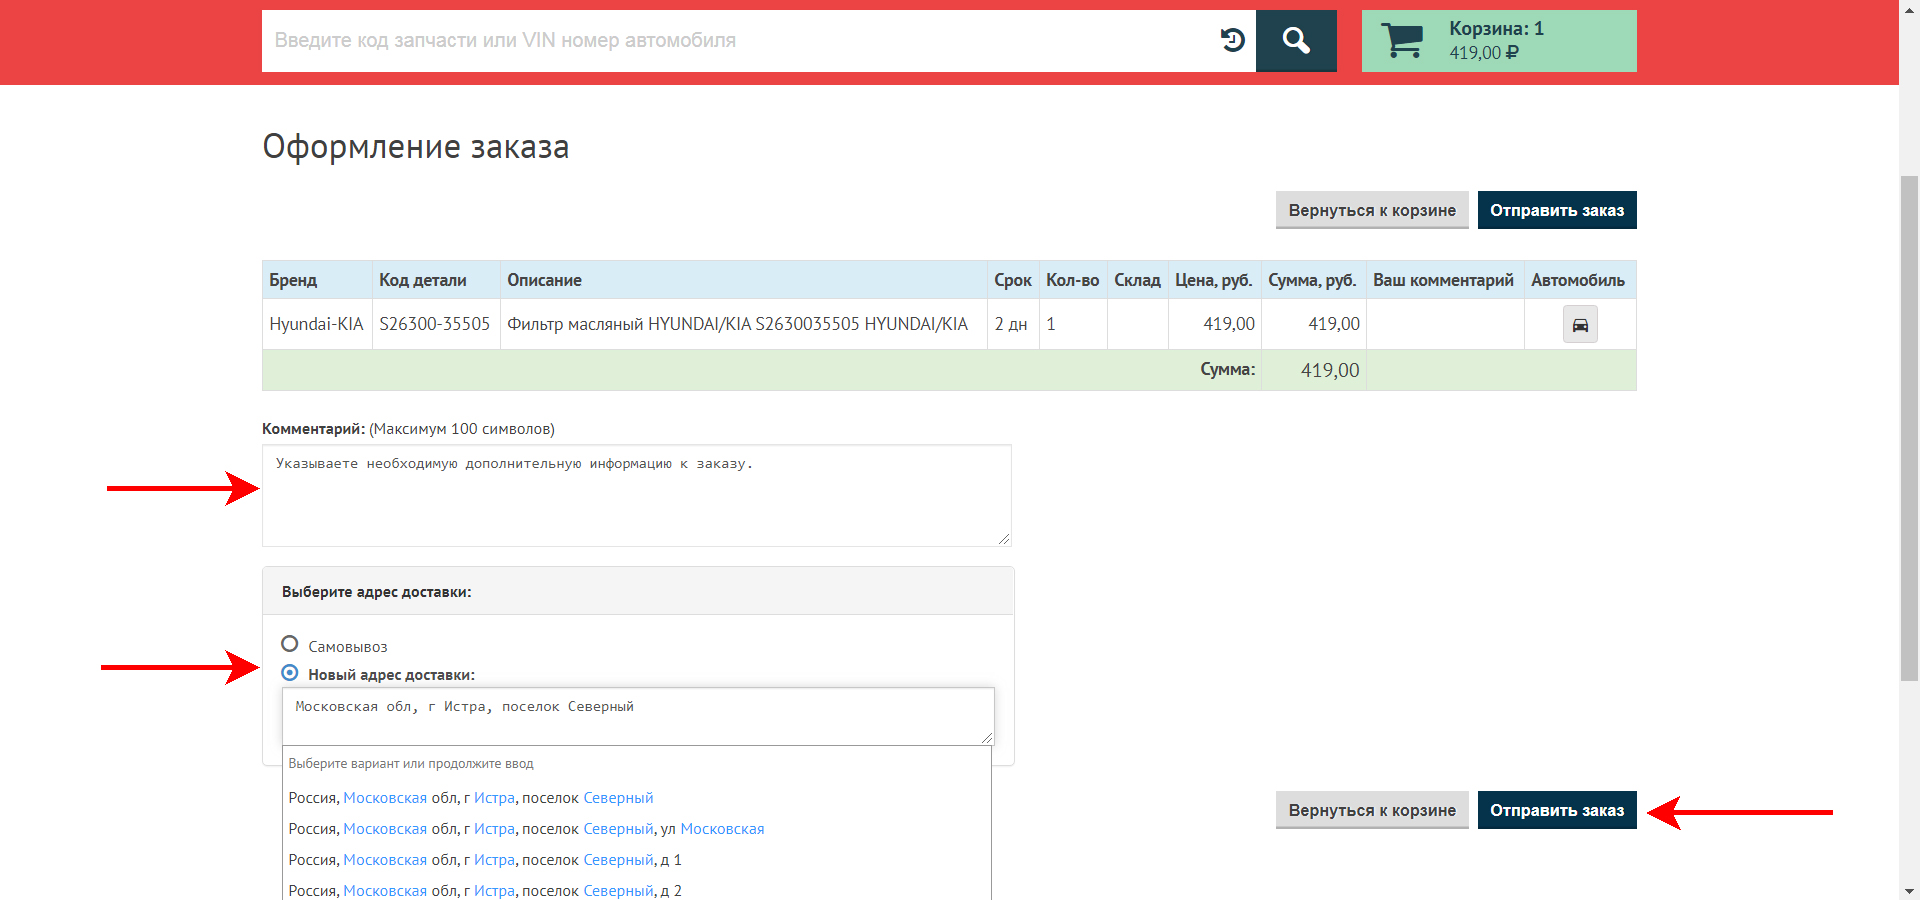
Task: Click the Оформление заказа heading
Action: click(415, 147)
